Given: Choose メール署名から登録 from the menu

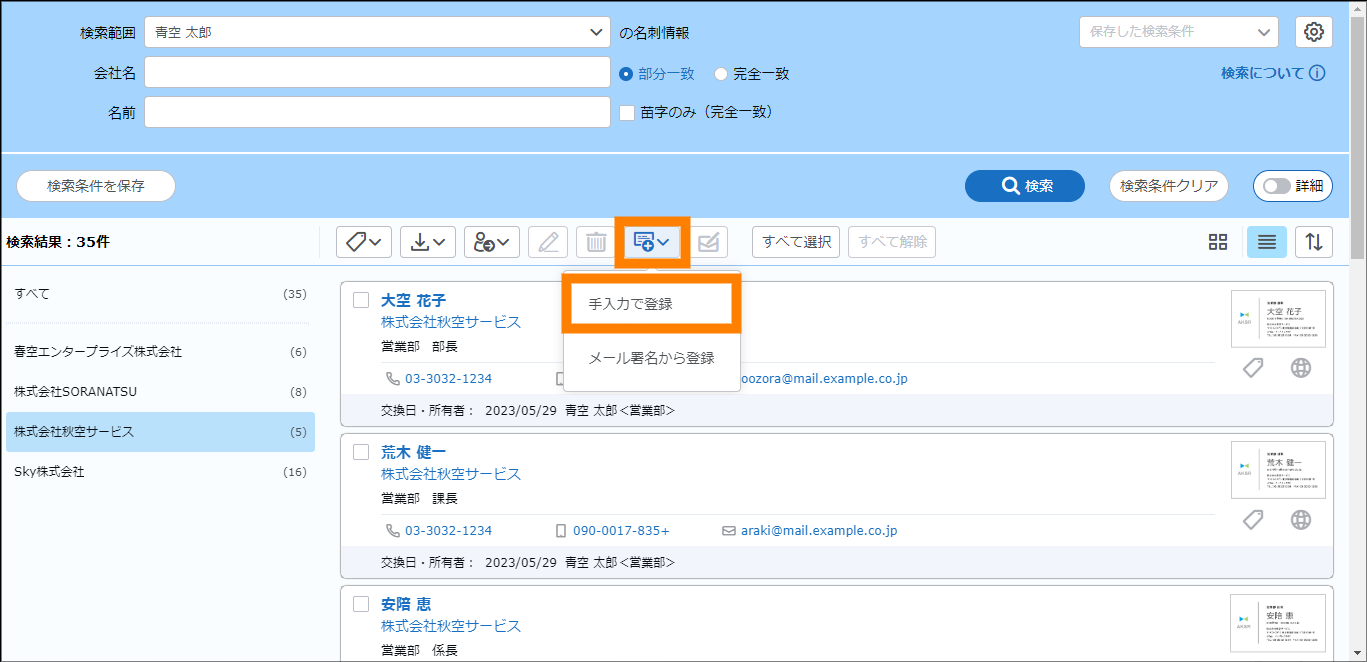Looking at the screenshot, I should [652, 358].
